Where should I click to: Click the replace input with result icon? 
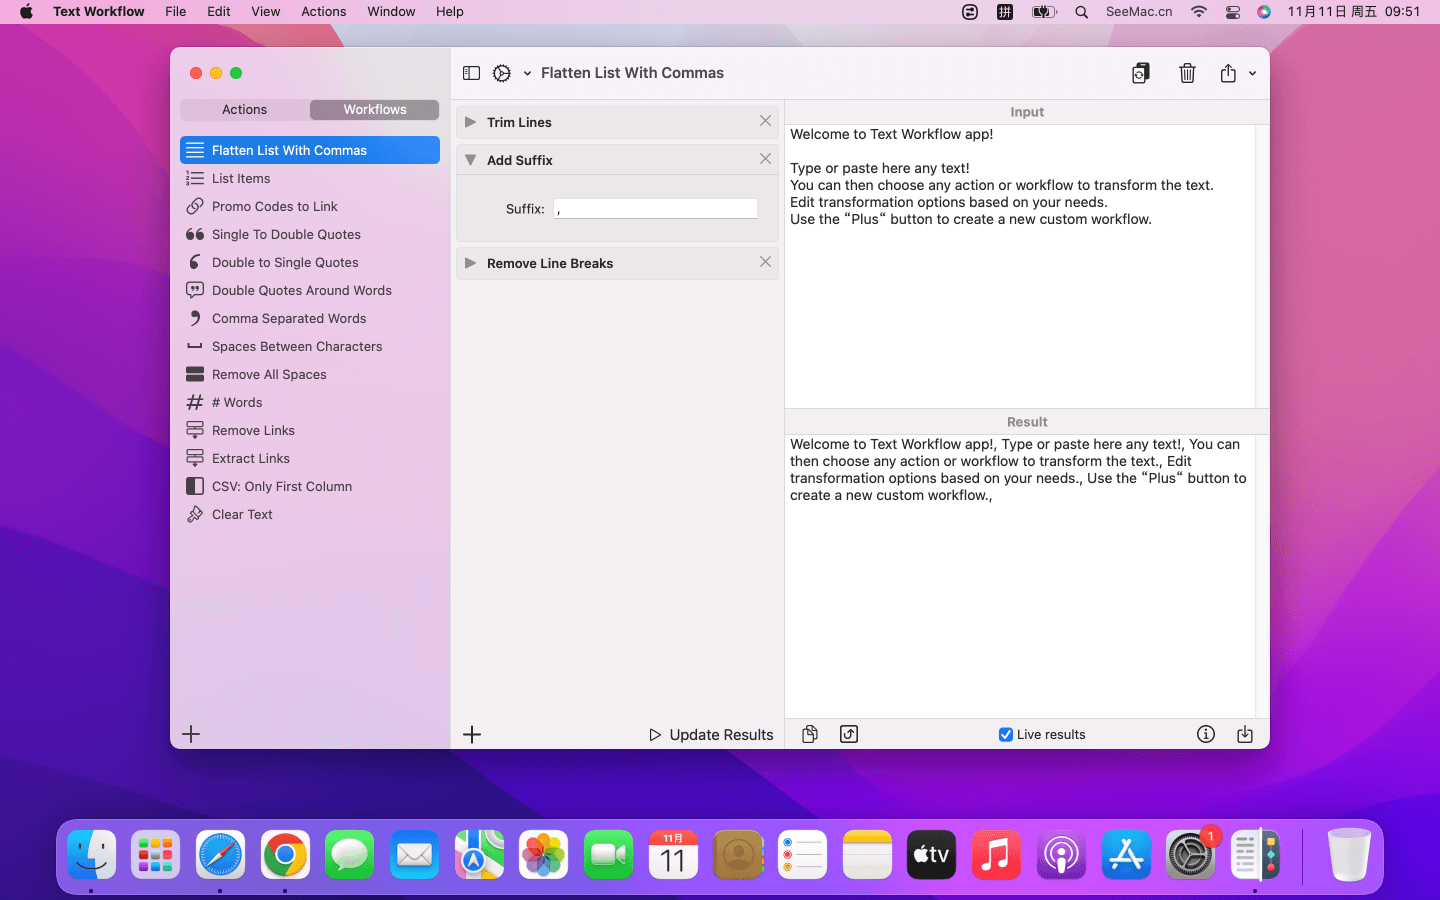point(849,734)
